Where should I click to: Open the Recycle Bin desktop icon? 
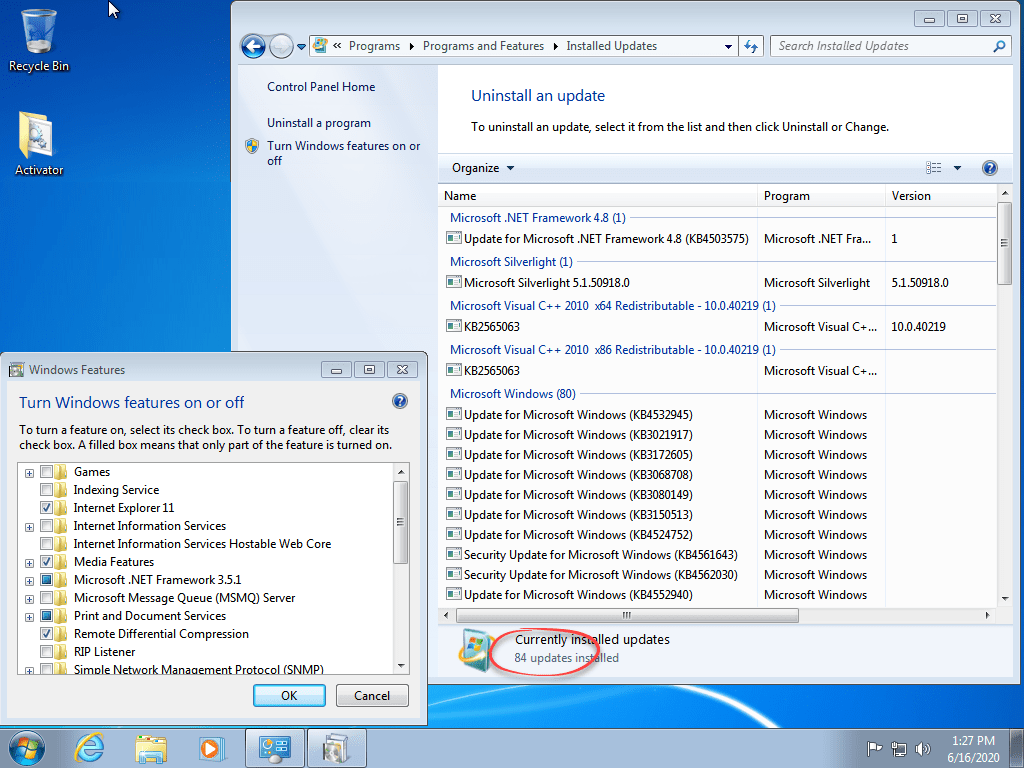click(x=39, y=40)
